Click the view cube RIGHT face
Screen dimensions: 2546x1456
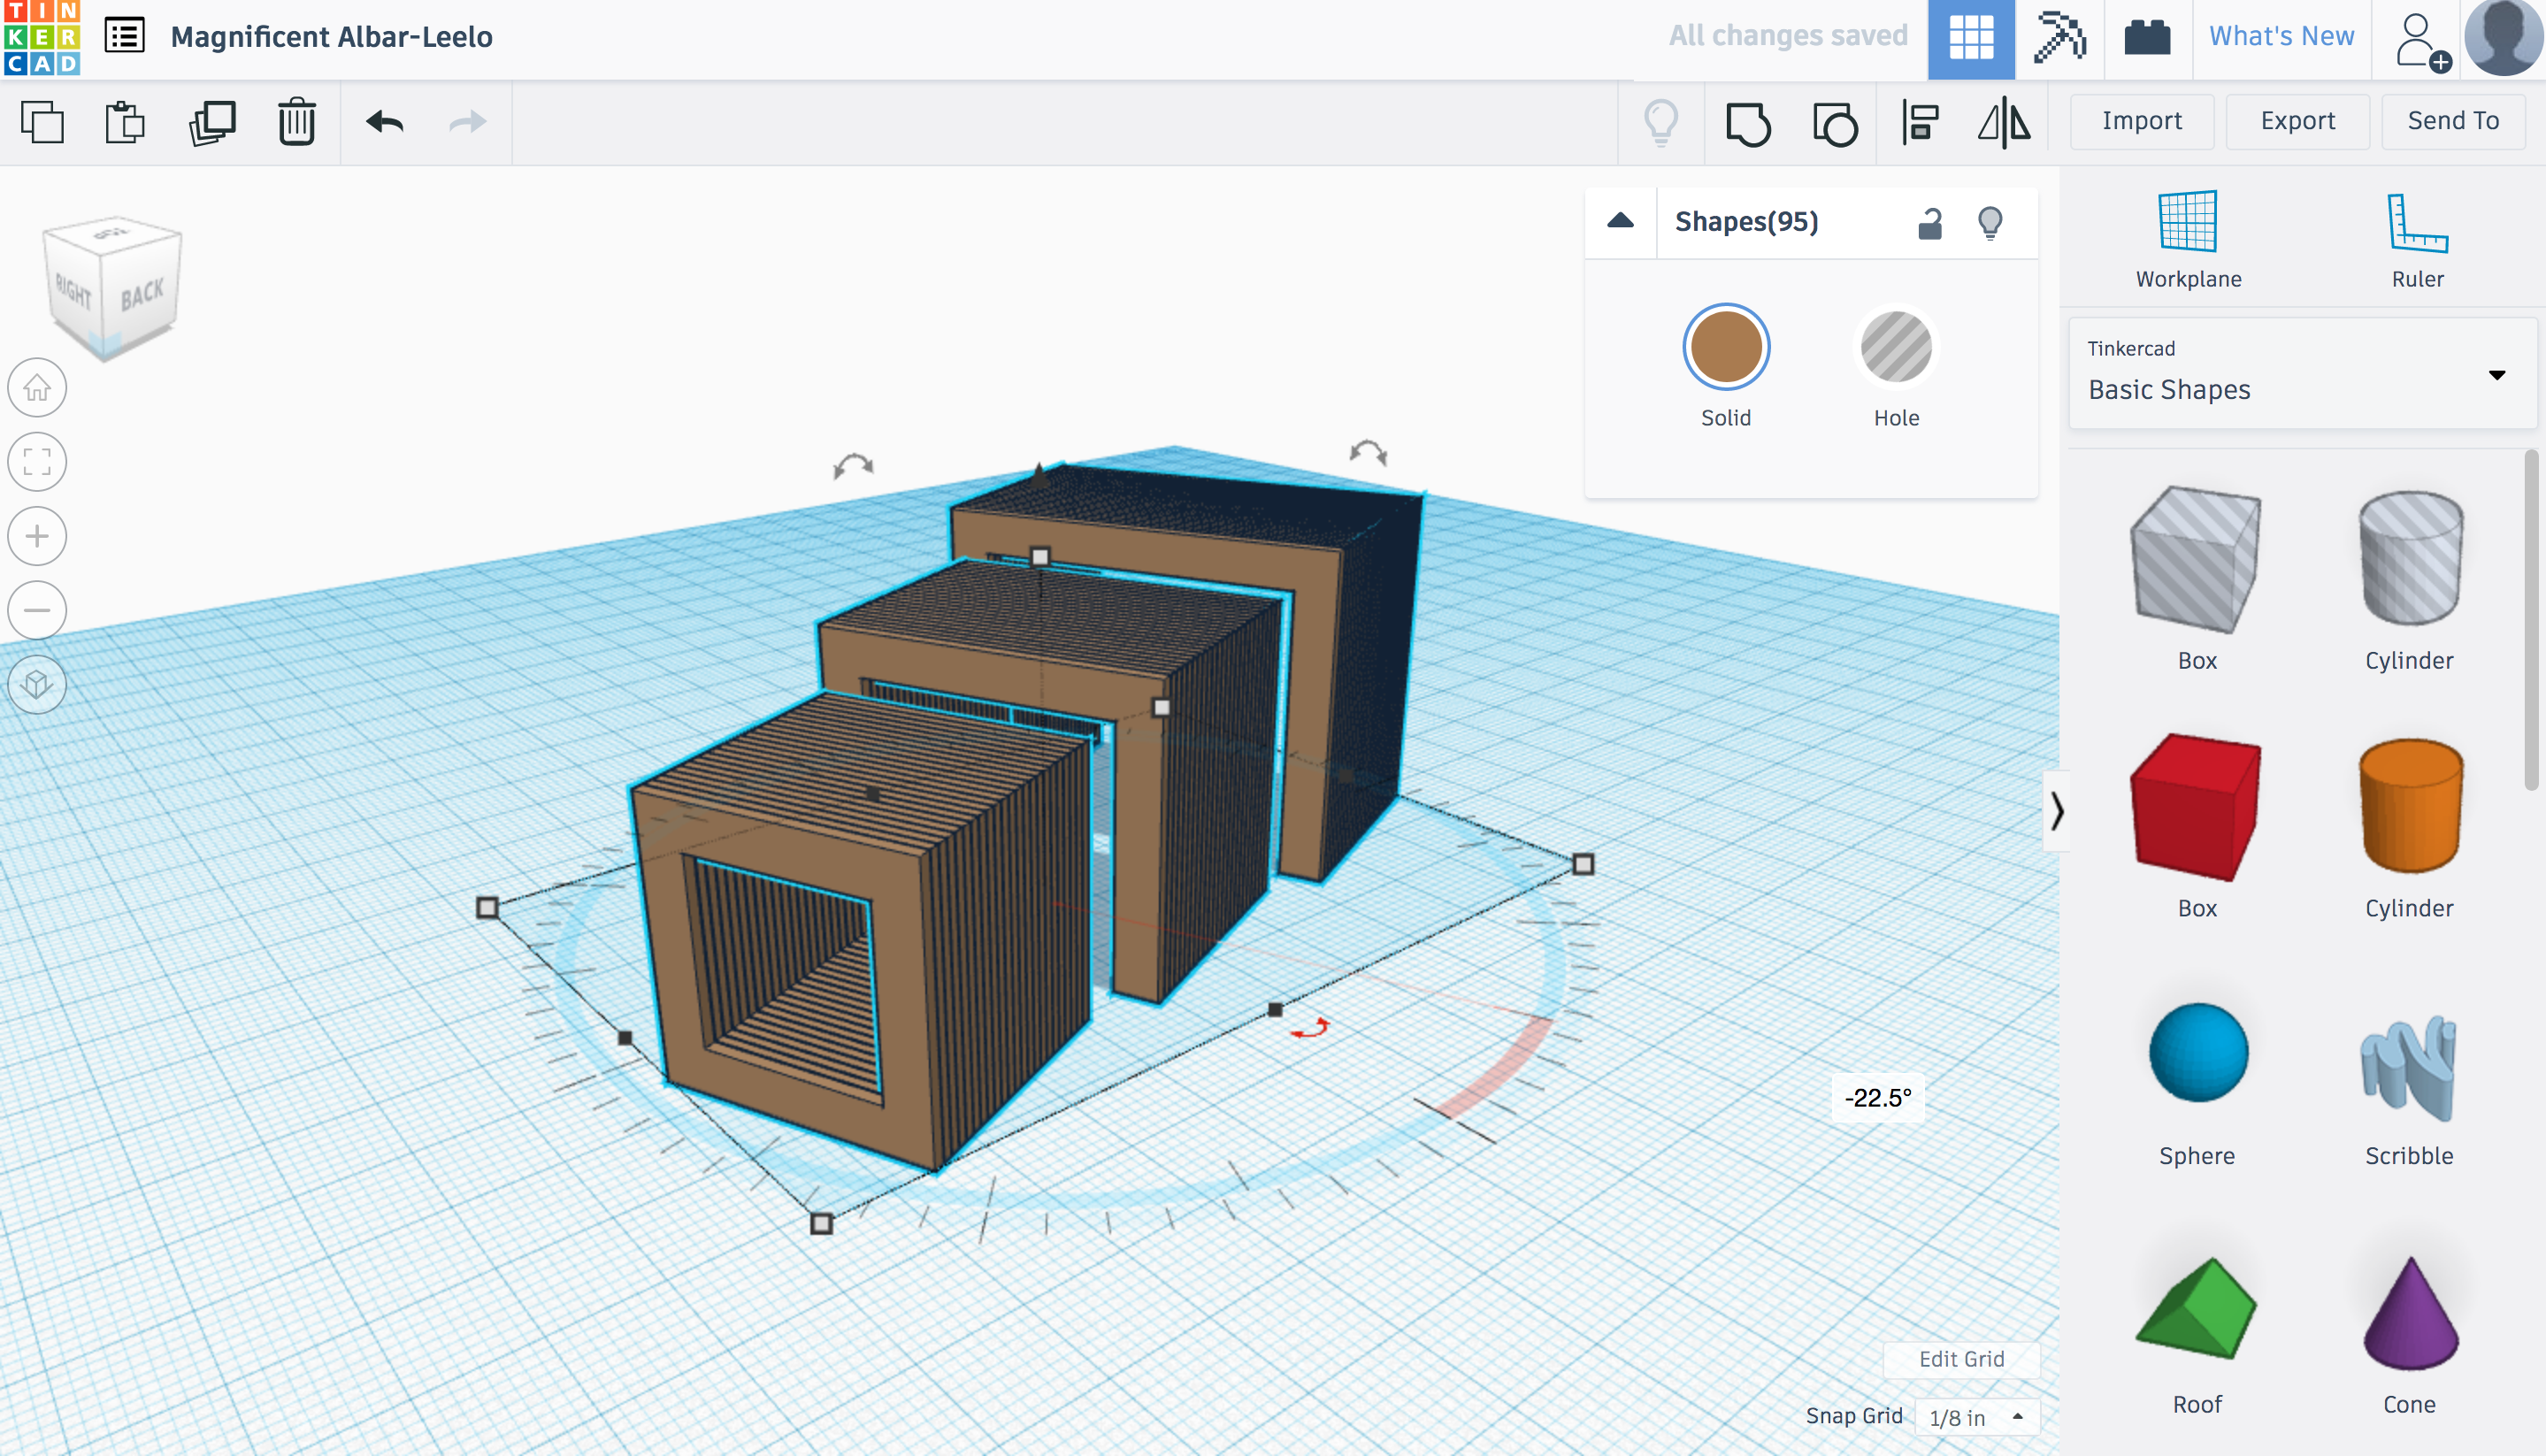tap(73, 292)
